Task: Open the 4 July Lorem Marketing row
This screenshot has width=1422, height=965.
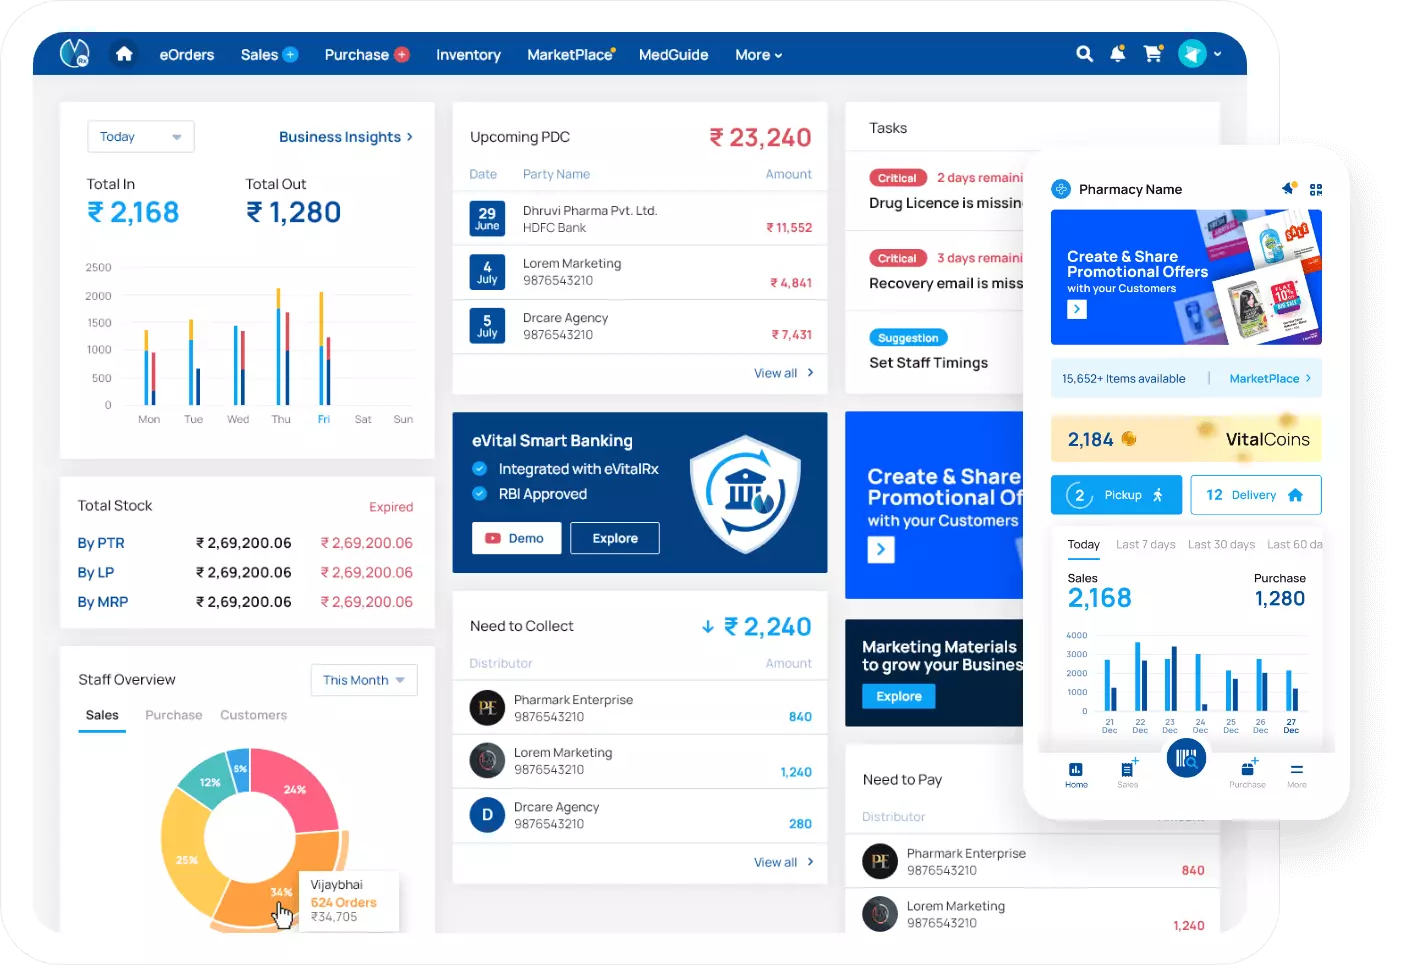Action: tap(640, 272)
